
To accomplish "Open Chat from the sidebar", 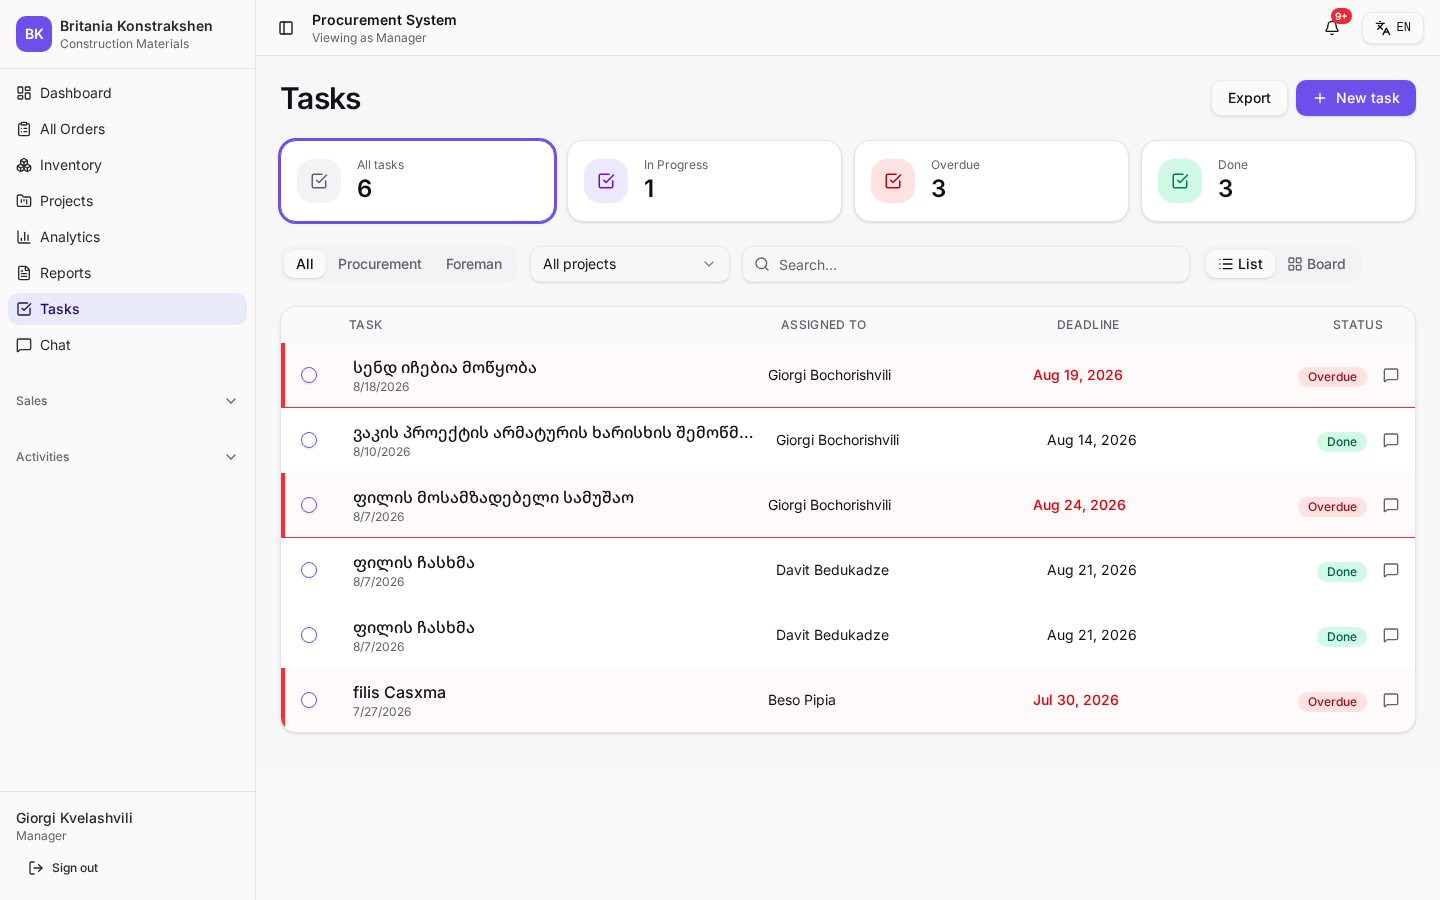I will [x=127, y=345].
